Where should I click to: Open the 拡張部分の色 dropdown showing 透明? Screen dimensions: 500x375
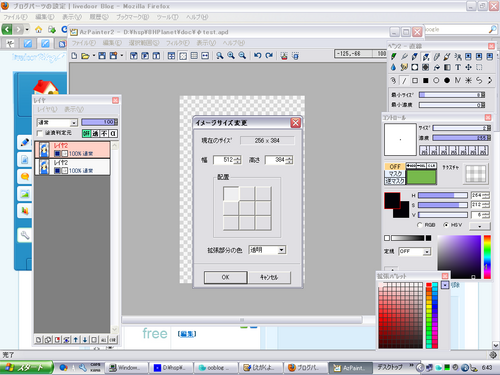(267, 250)
